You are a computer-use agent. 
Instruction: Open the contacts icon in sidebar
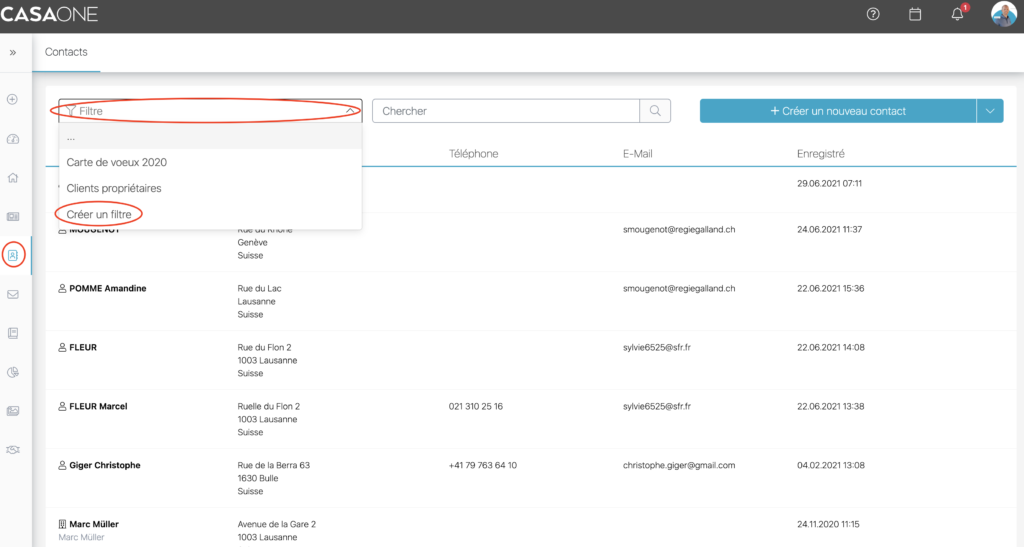13,255
